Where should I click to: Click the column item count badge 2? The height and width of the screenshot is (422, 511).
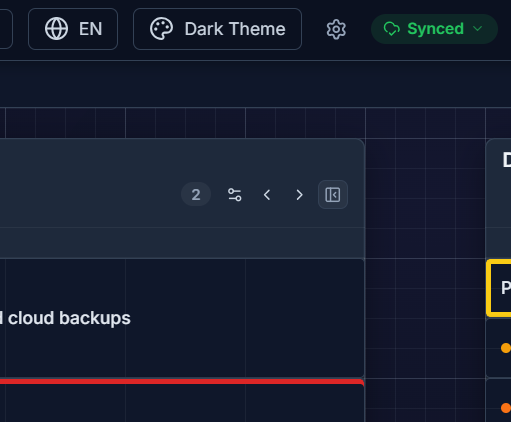[196, 194]
